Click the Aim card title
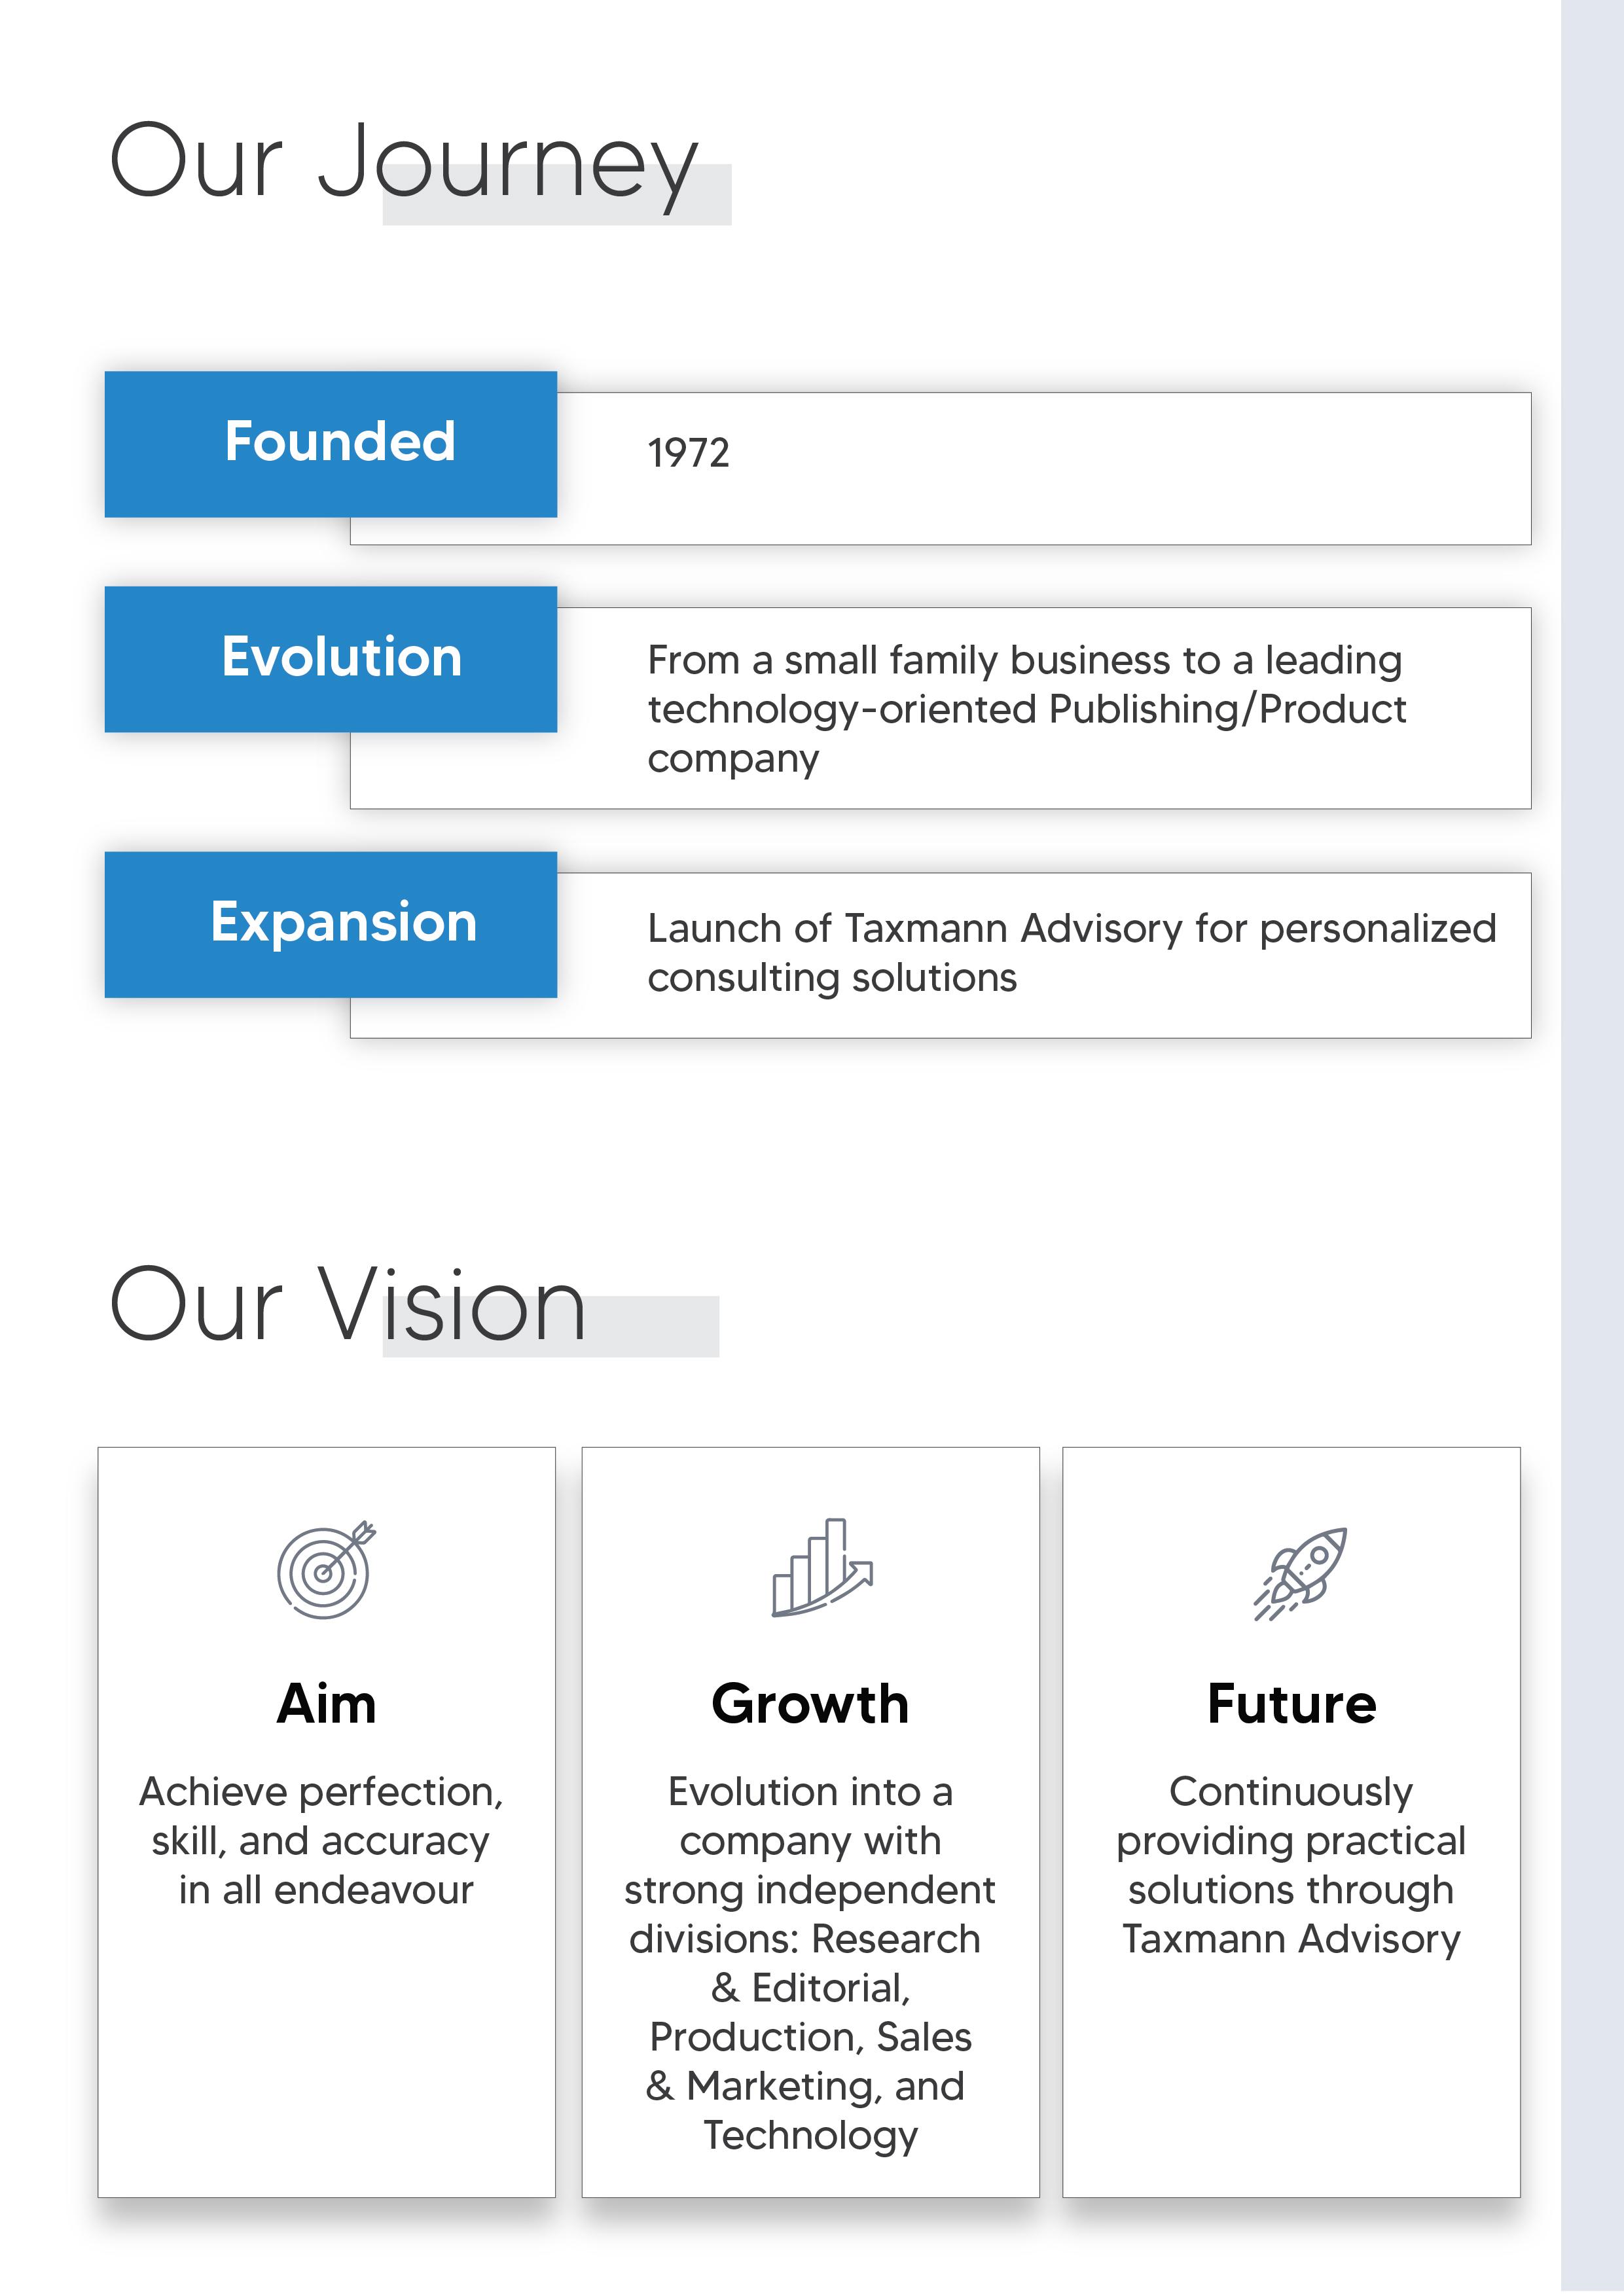Image resolution: width=1624 pixels, height=2296 pixels. coord(326,1703)
